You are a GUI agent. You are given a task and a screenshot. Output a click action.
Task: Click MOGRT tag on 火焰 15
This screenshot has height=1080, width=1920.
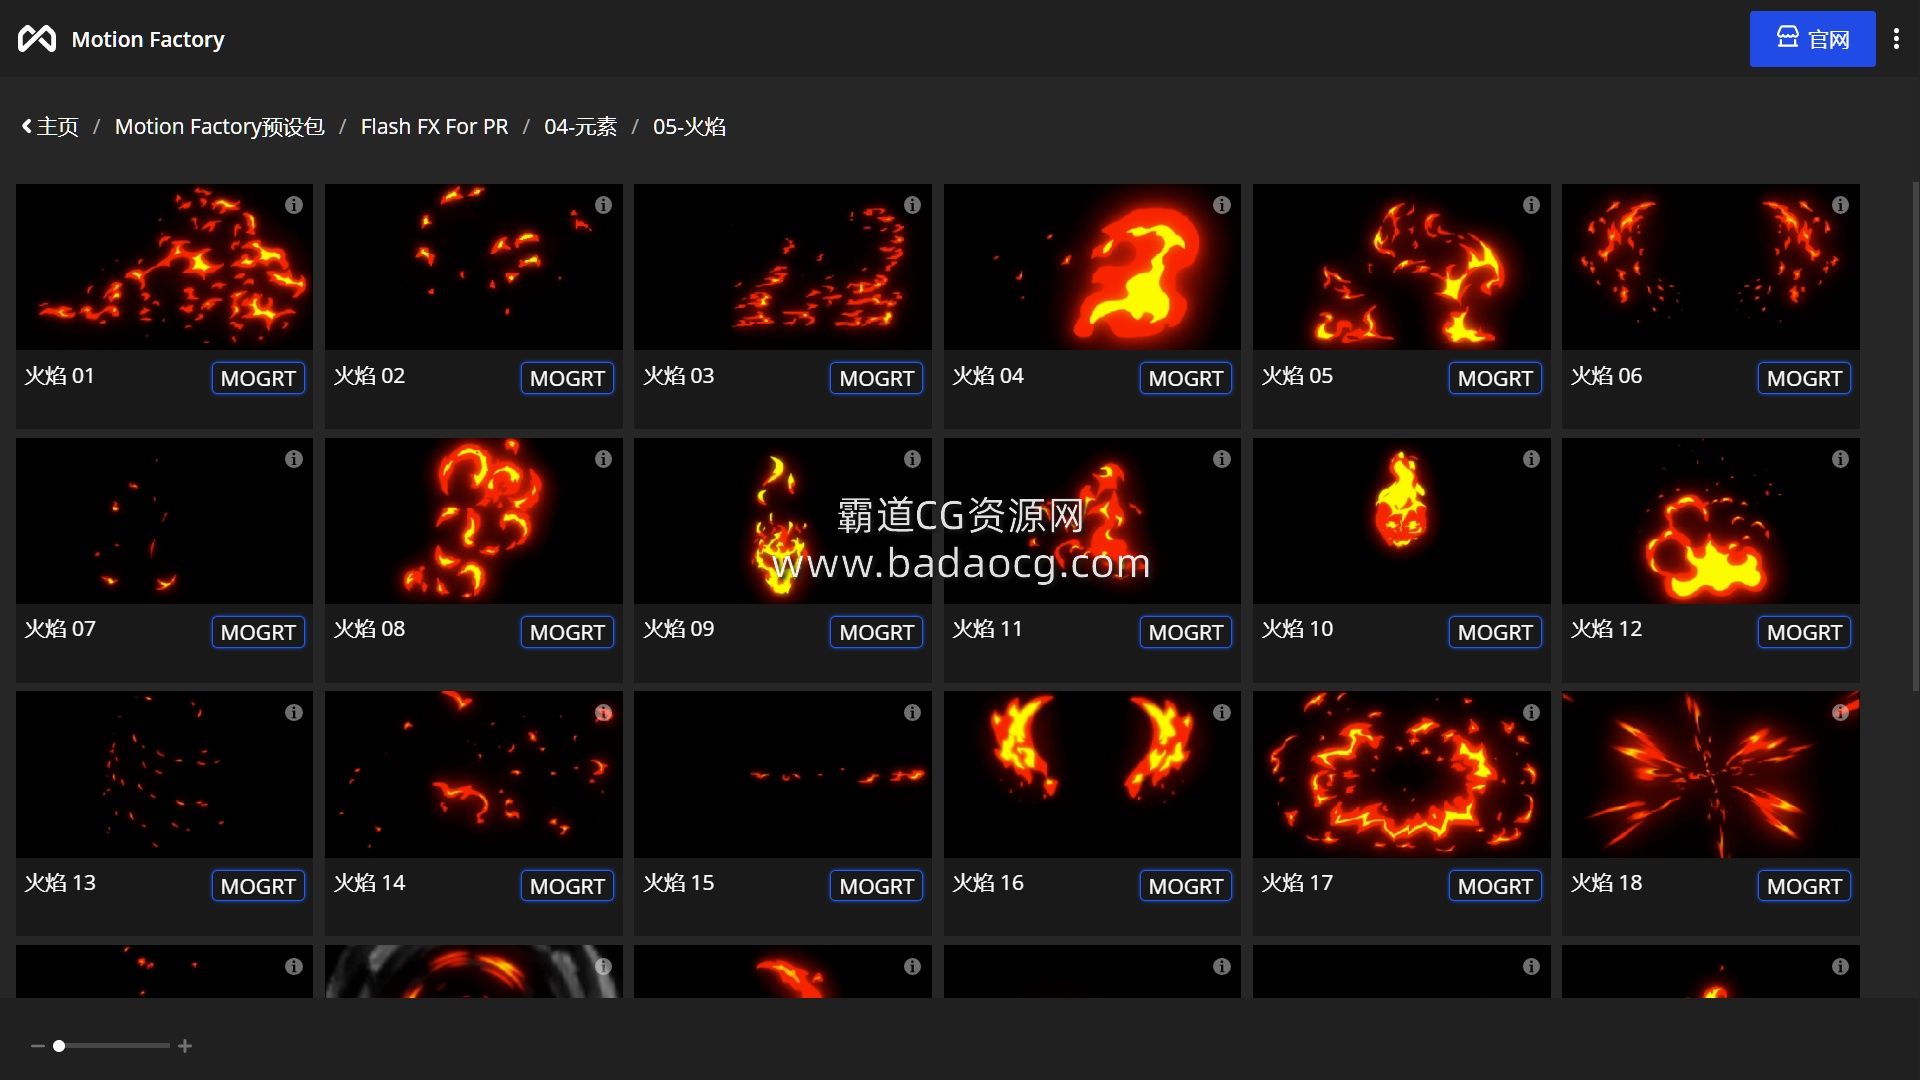[x=876, y=886]
